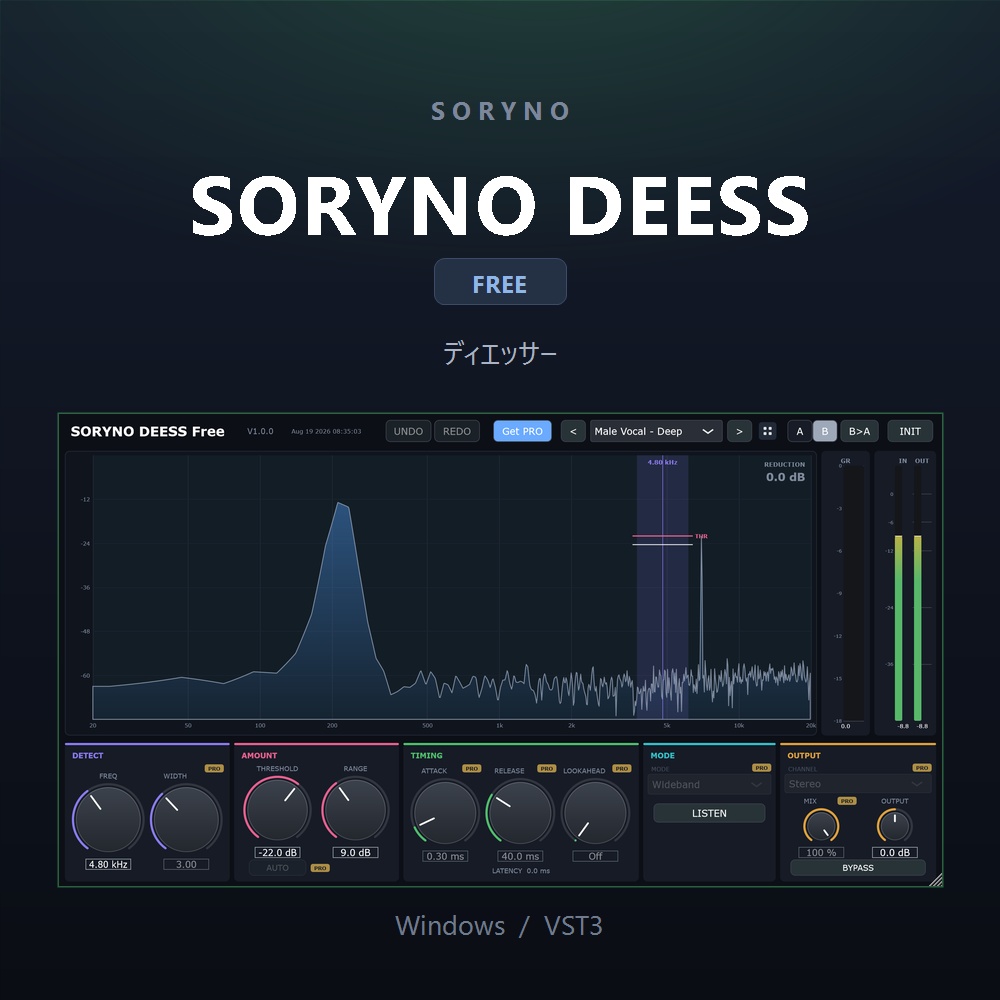
Task: Toggle the AUTO threshold button
Action: tap(277, 868)
